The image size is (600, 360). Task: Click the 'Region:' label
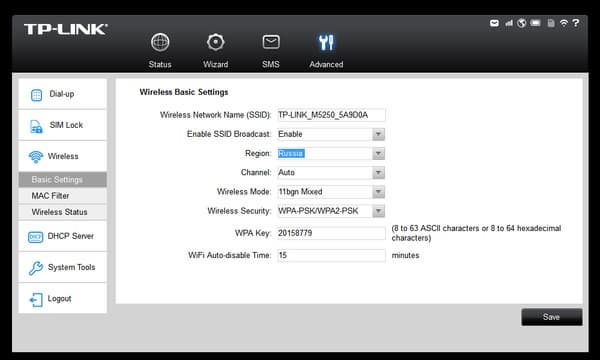click(x=258, y=153)
